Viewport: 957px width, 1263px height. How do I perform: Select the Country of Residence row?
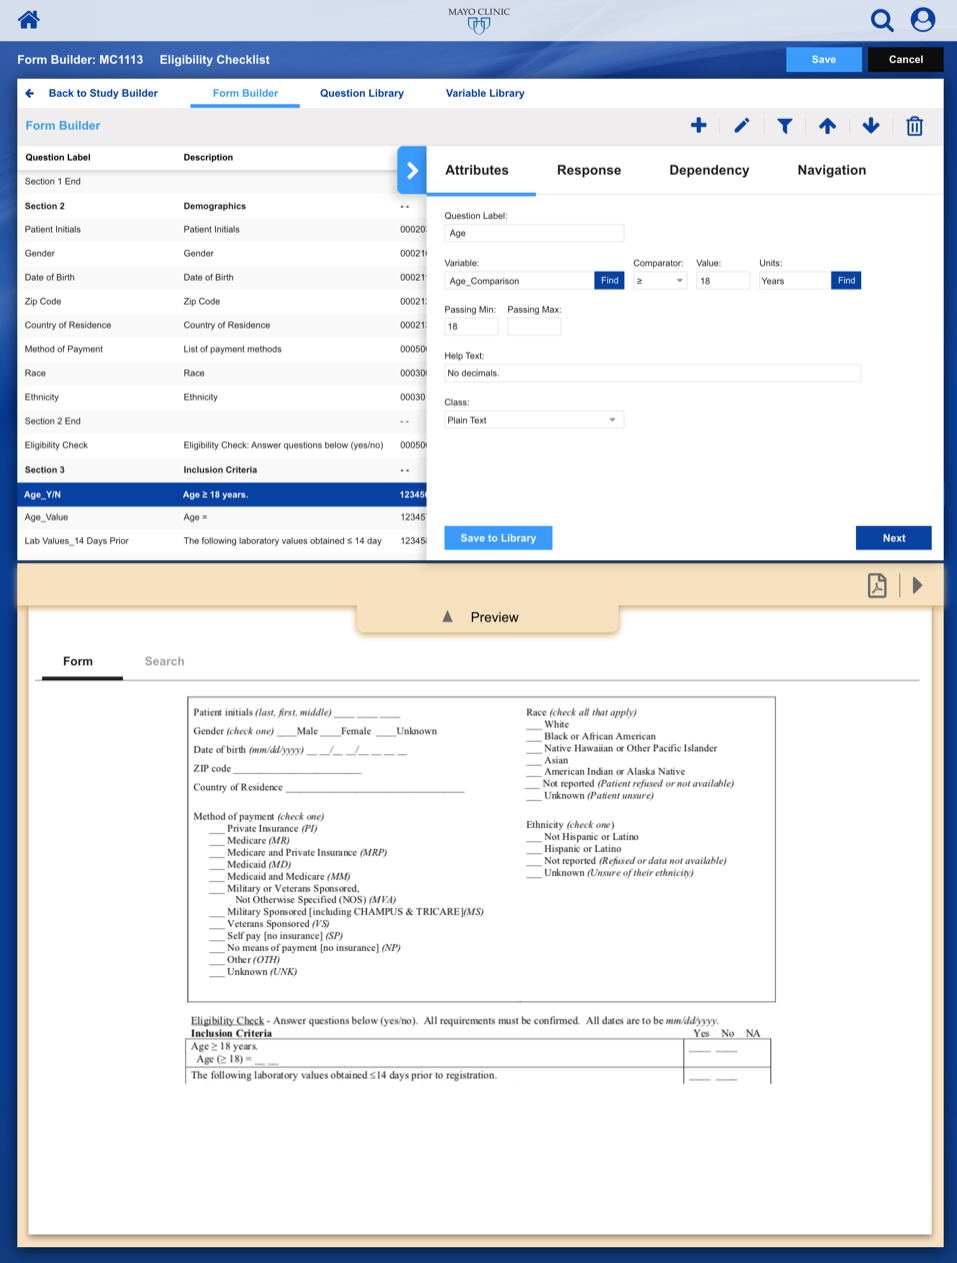click(x=222, y=325)
